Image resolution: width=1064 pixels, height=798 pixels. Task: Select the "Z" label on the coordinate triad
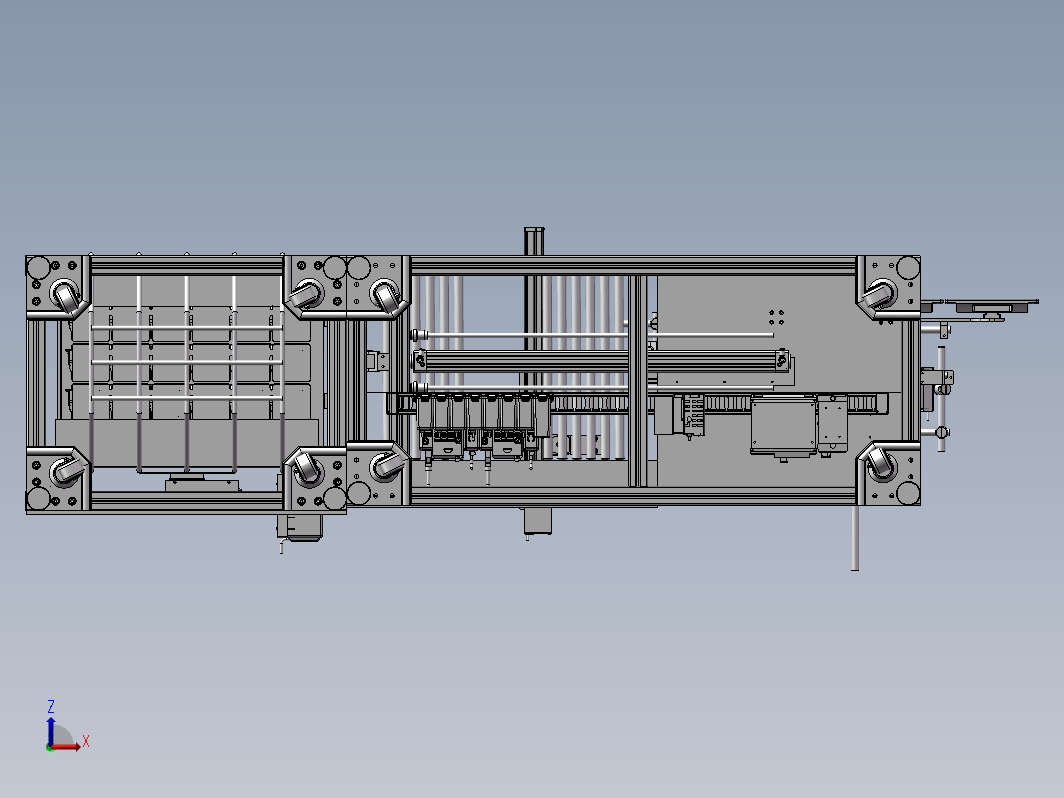click(51, 706)
